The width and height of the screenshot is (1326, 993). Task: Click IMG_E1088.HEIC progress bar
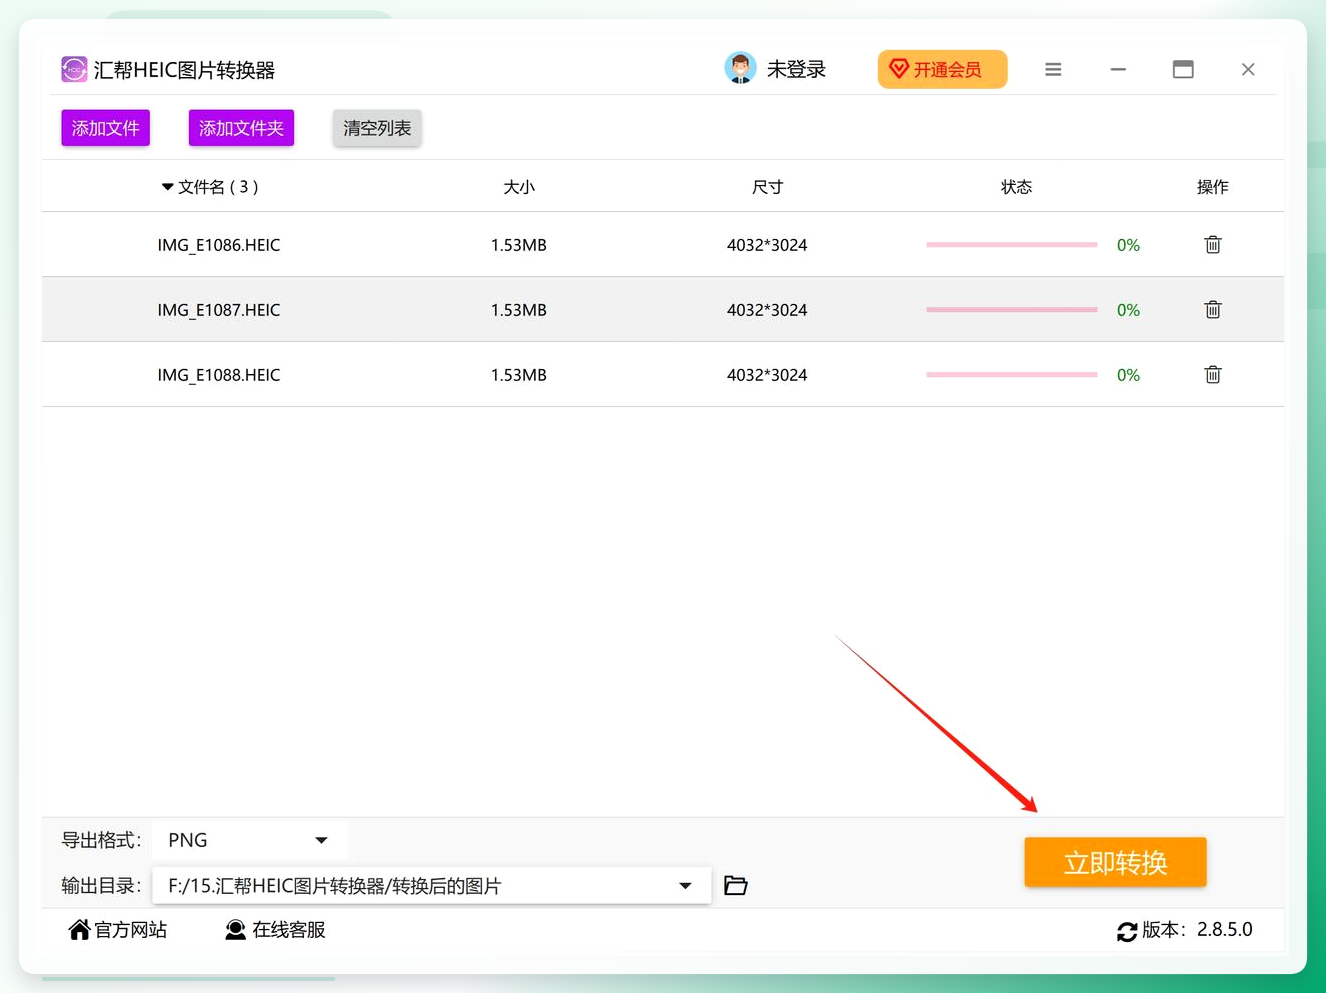coord(1012,375)
